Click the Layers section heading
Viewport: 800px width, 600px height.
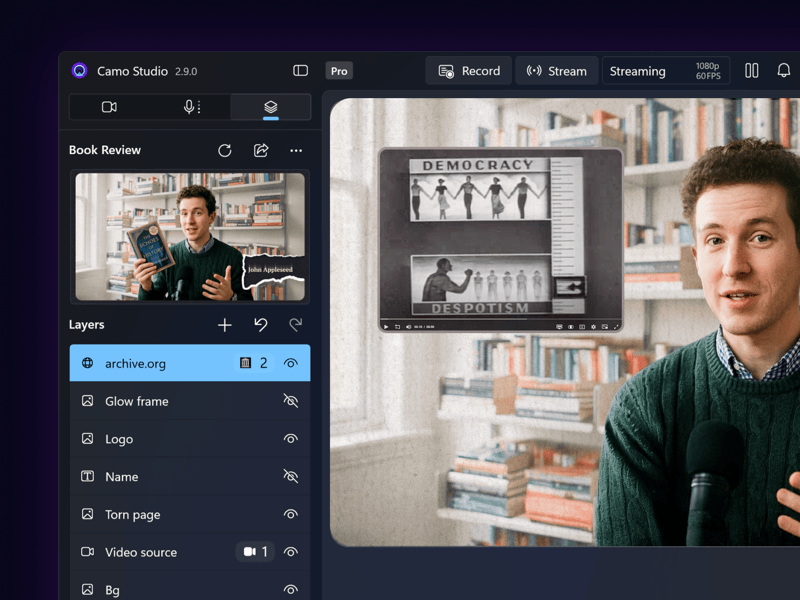click(87, 324)
